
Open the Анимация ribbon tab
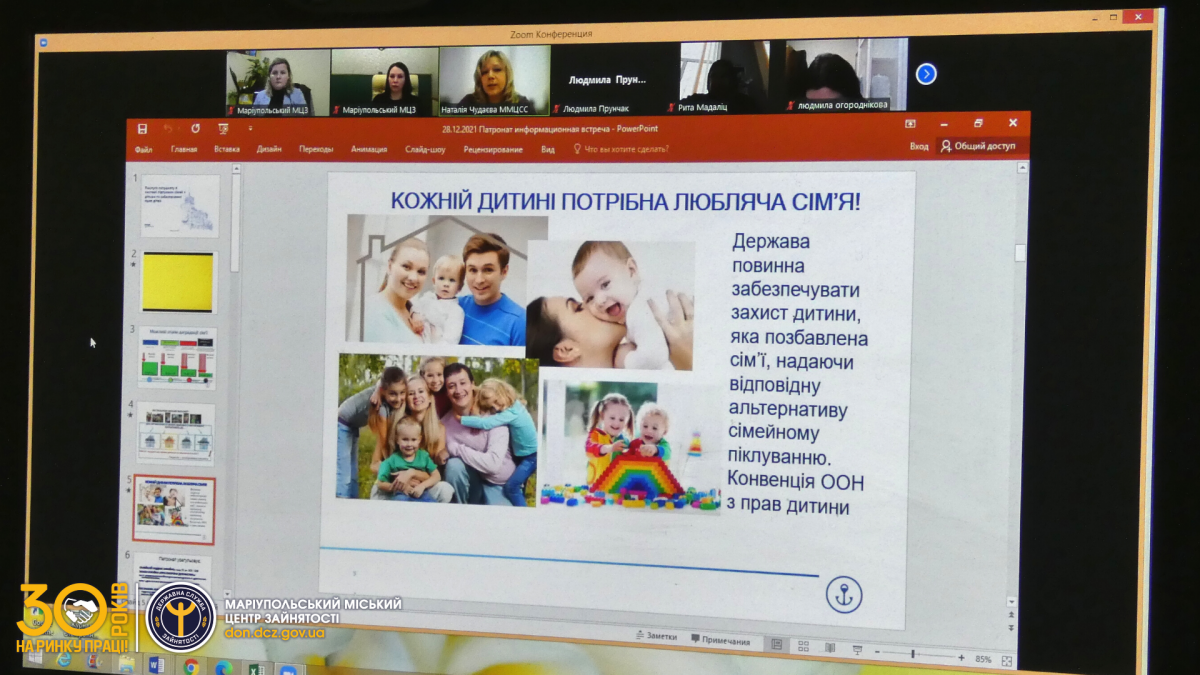tap(369, 150)
